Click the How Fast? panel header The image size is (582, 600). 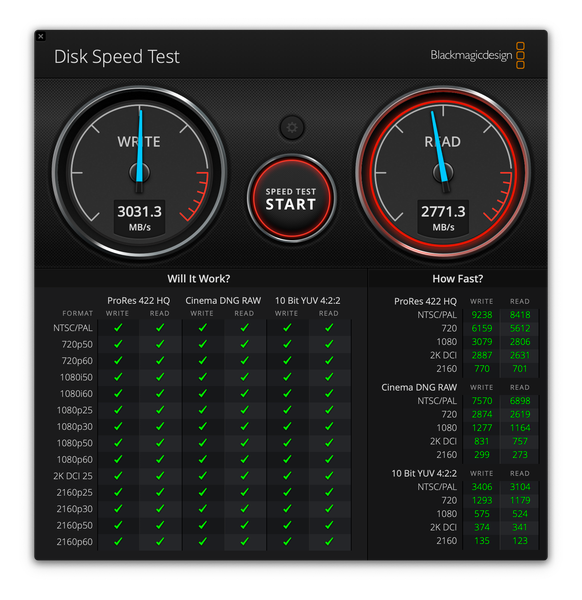point(458,279)
